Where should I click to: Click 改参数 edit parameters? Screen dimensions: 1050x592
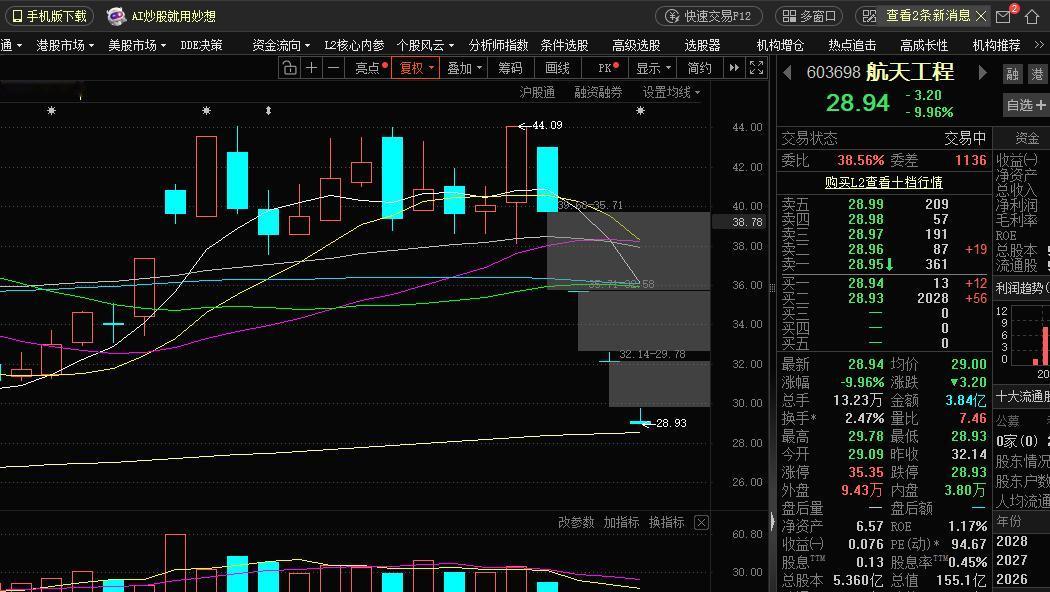576,522
